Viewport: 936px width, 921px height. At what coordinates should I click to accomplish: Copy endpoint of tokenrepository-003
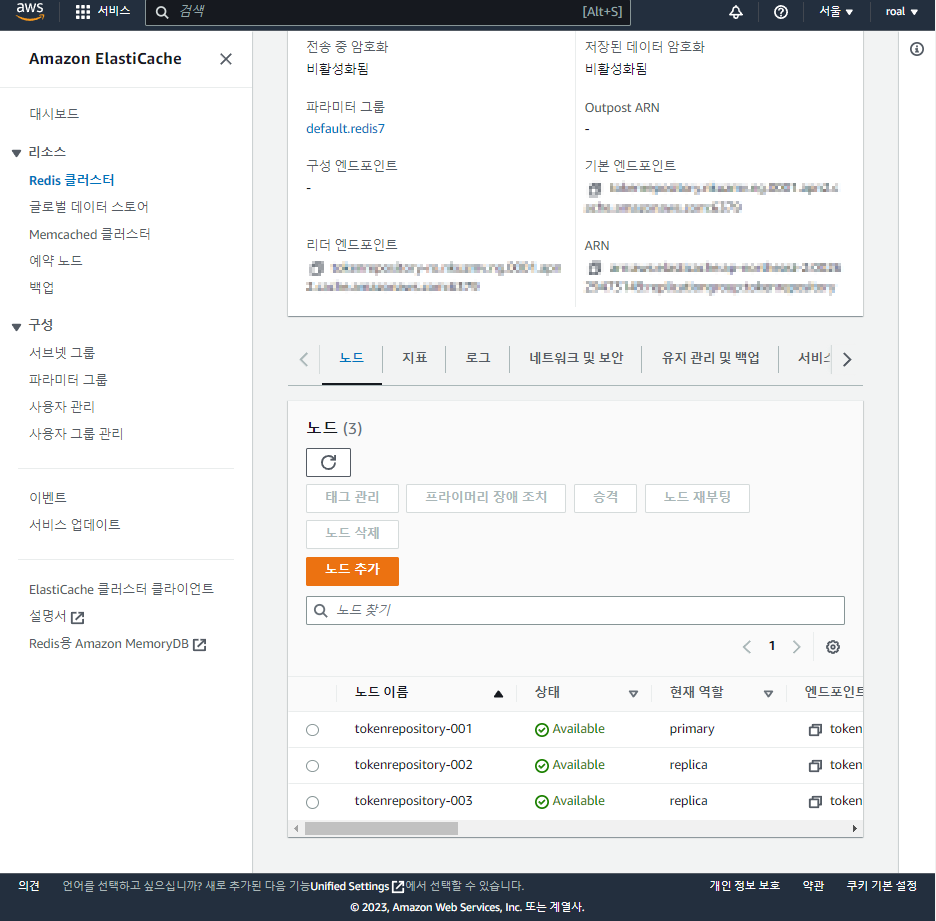pos(815,802)
